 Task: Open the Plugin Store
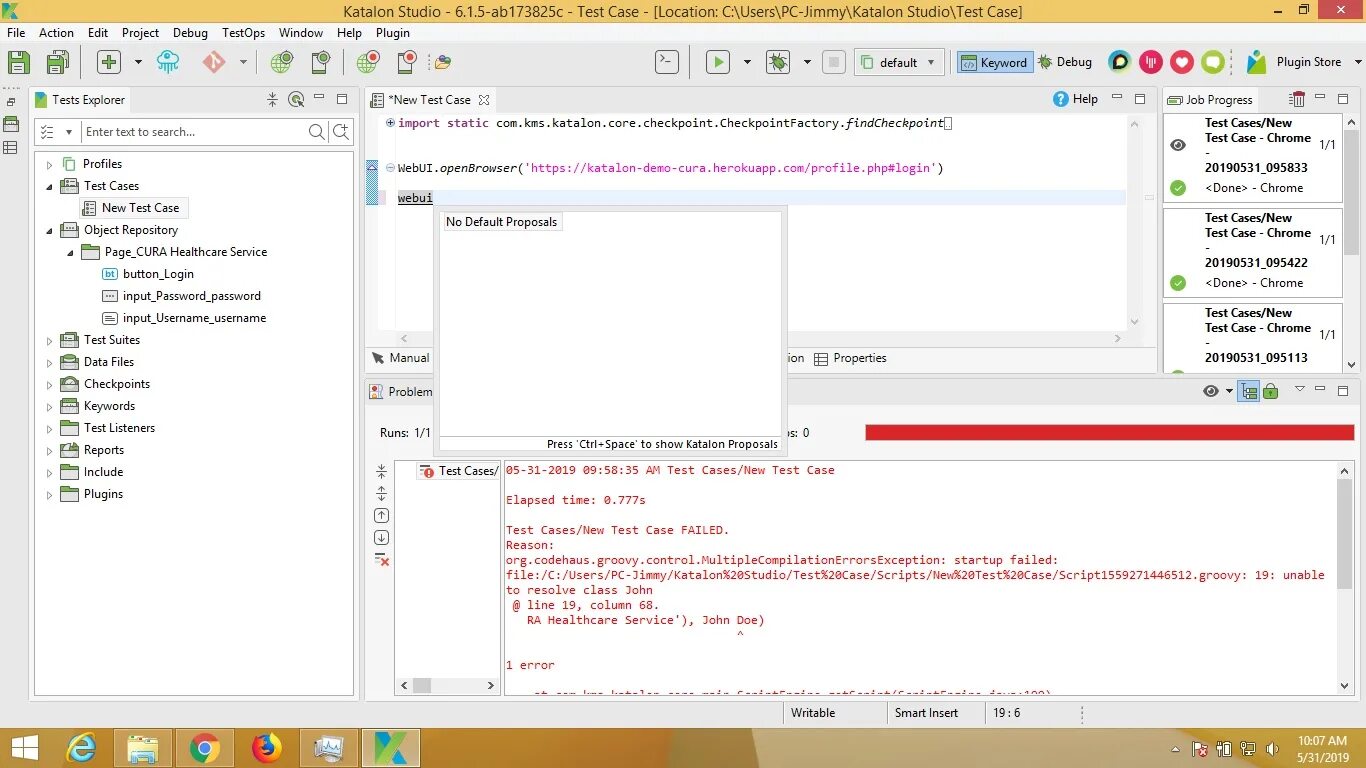pos(1294,62)
